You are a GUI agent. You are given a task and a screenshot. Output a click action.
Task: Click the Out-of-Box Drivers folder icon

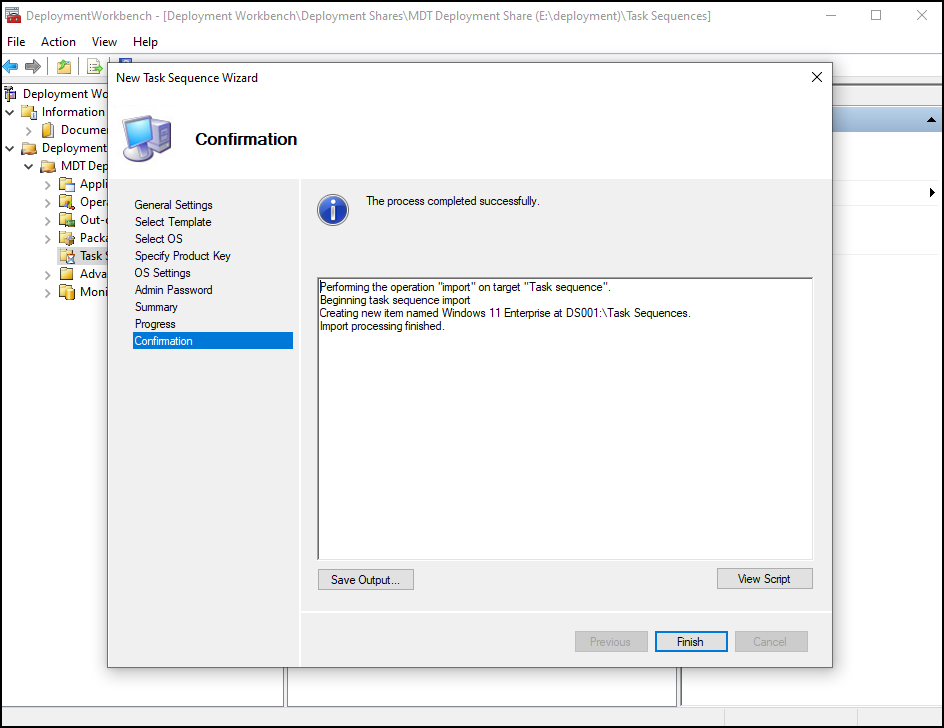point(67,220)
